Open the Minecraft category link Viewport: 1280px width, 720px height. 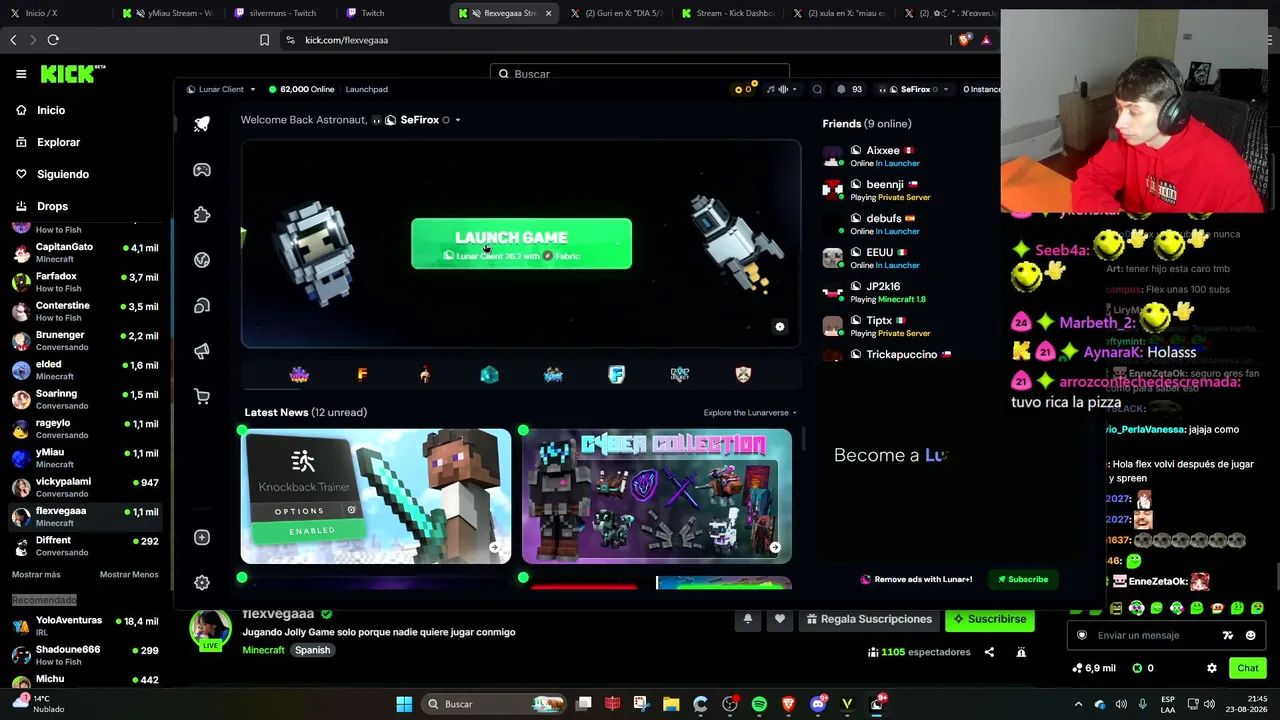[264, 650]
